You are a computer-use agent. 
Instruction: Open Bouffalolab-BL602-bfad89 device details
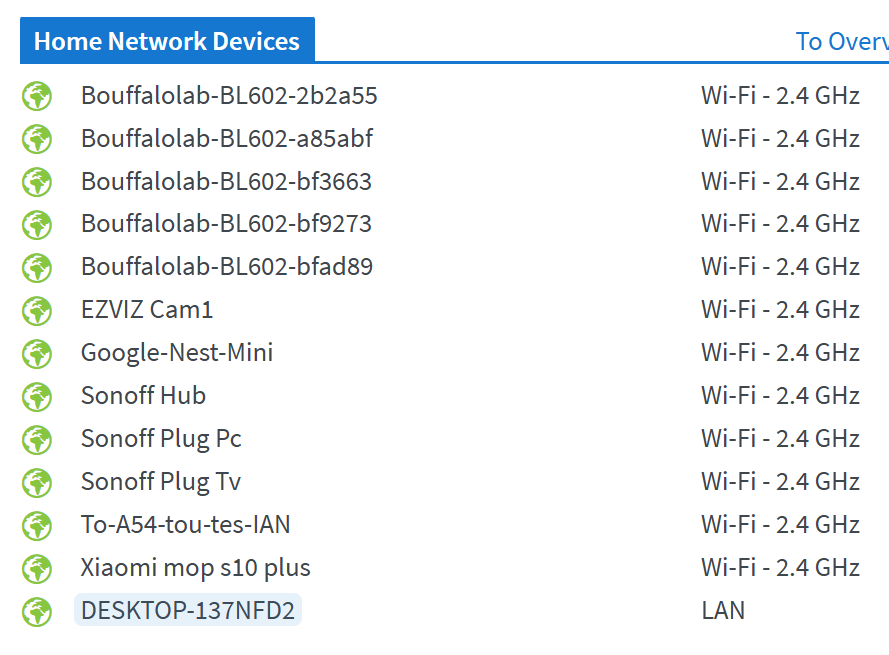pyautogui.click(x=227, y=267)
